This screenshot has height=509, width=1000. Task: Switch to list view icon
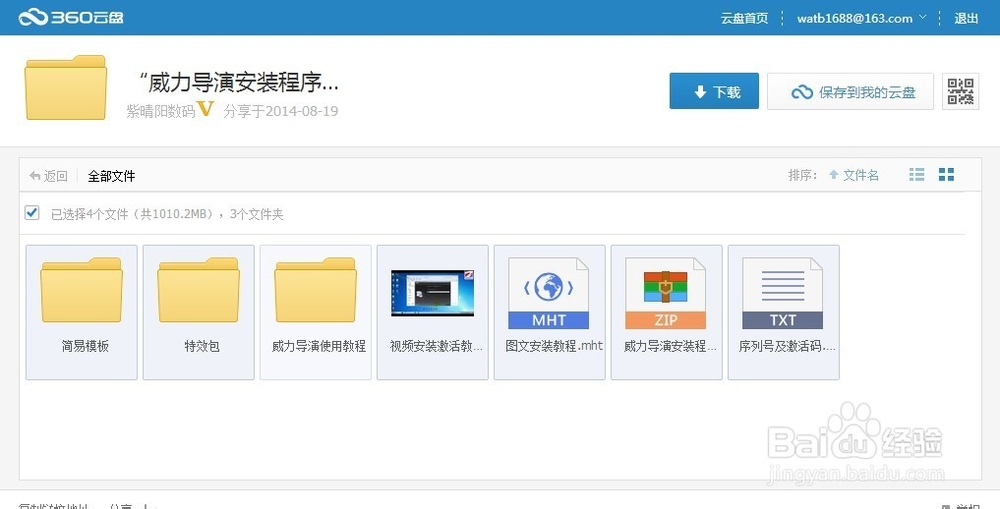coord(916,175)
